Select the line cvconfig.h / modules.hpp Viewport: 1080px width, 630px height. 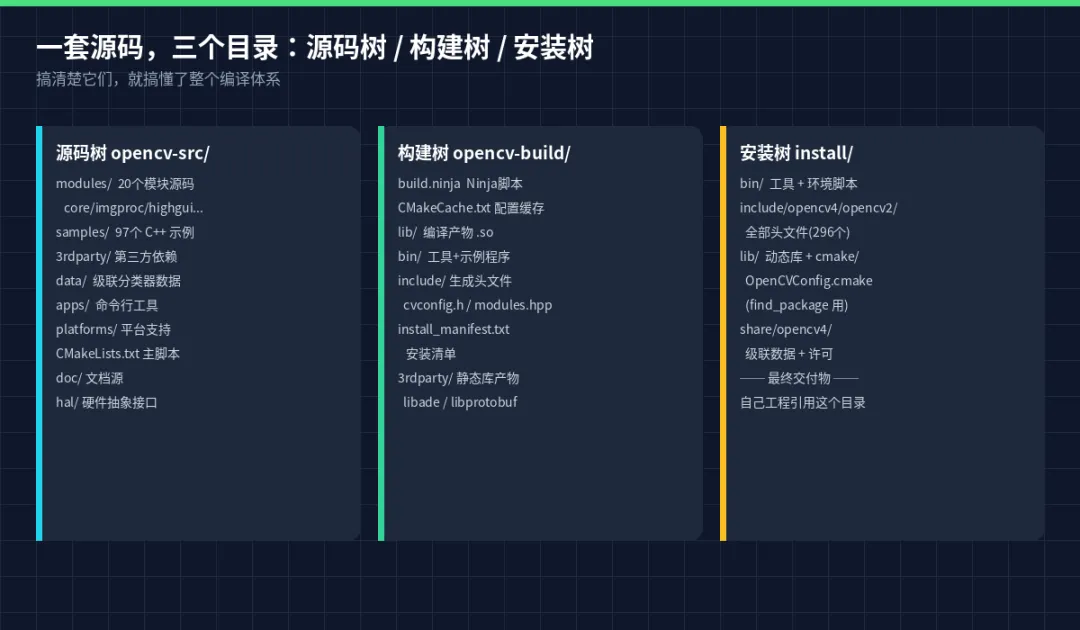pyautogui.click(x=478, y=305)
